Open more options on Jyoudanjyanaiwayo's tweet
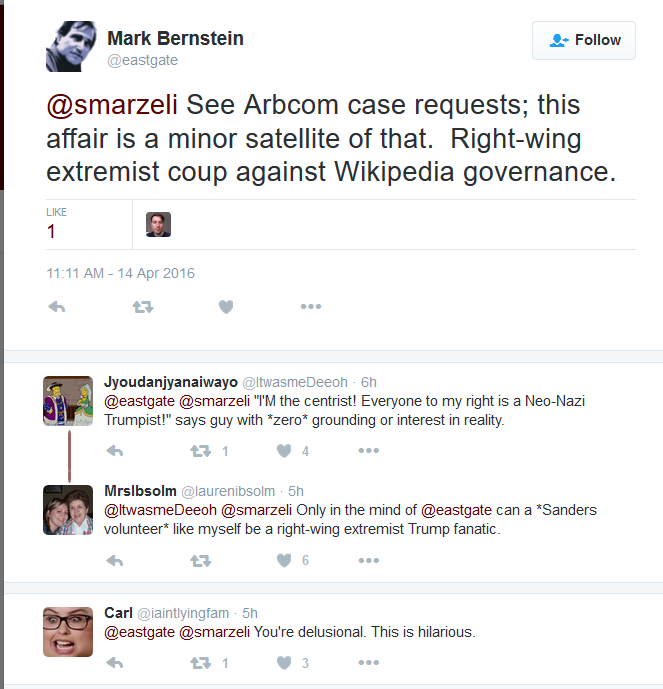663x689 pixels. pos(369,451)
